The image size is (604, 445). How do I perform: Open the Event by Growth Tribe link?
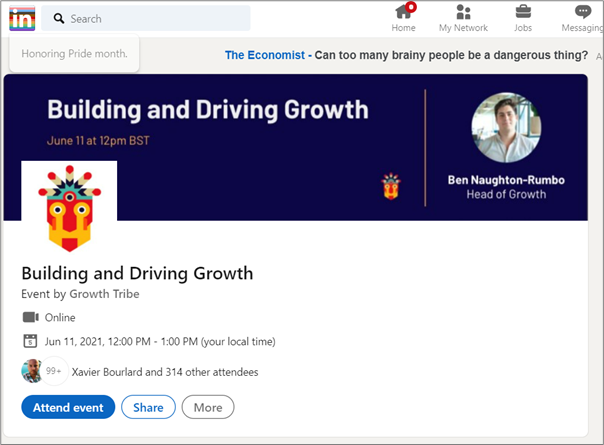pos(80,294)
